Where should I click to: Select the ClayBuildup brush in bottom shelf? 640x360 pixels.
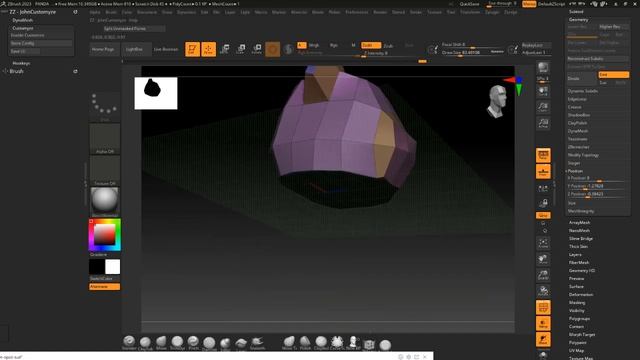tap(145, 343)
